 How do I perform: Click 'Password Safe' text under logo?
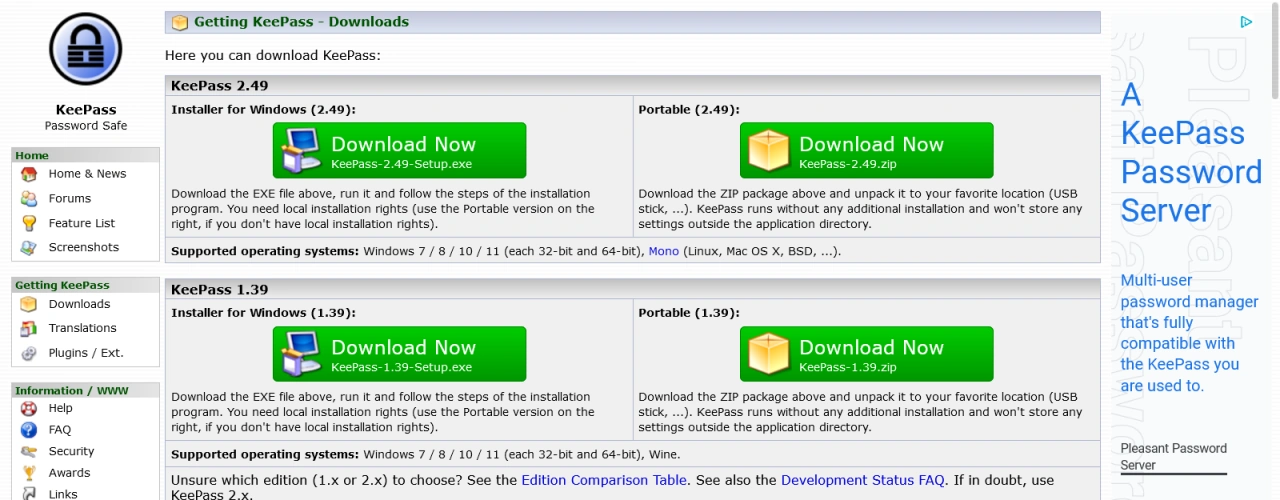click(86, 126)
